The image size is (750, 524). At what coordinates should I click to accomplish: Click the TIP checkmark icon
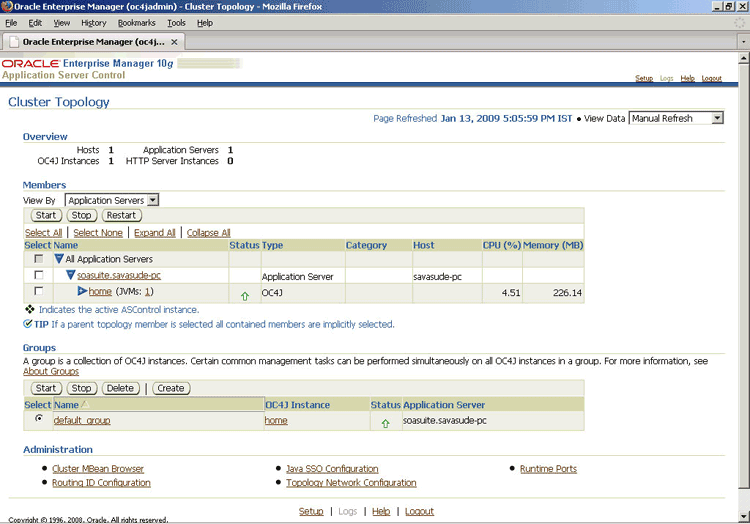pos(28,324)
